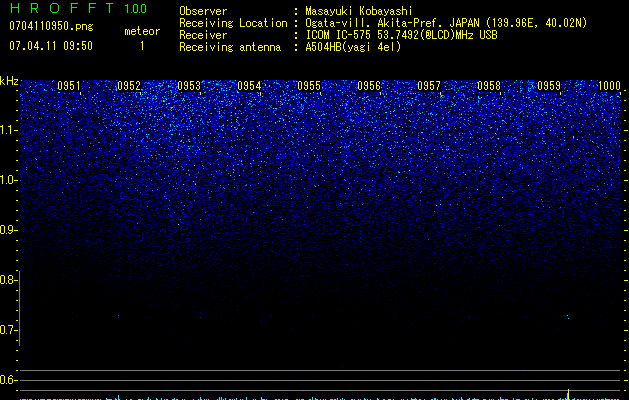Select the Ogata-vill. Akita-Pref. JAPAN location text
This screenshot has width=629, height=400.
[446, 23]
